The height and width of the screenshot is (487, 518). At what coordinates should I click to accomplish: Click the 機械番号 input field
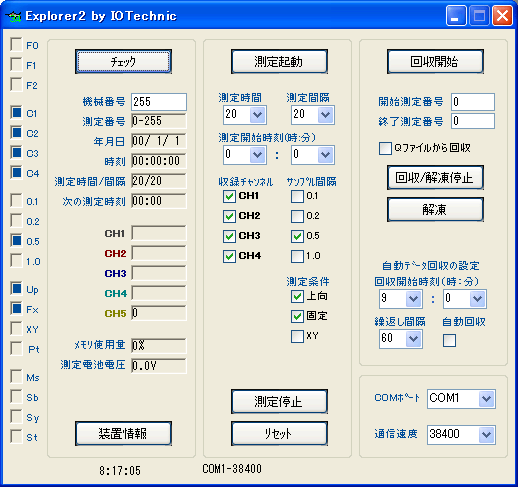coord(159,102)
